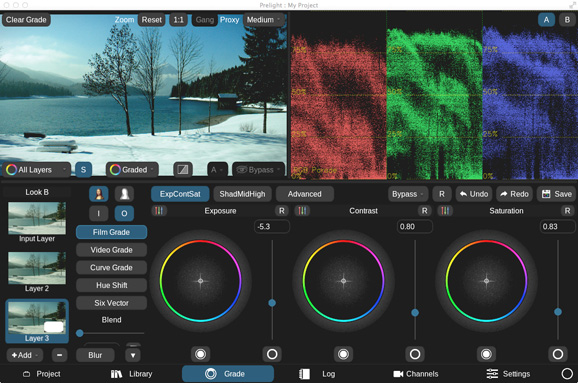Open Exposure RGB sliders icon
This screenshot has width=578, height=383.
coord(159,211)
